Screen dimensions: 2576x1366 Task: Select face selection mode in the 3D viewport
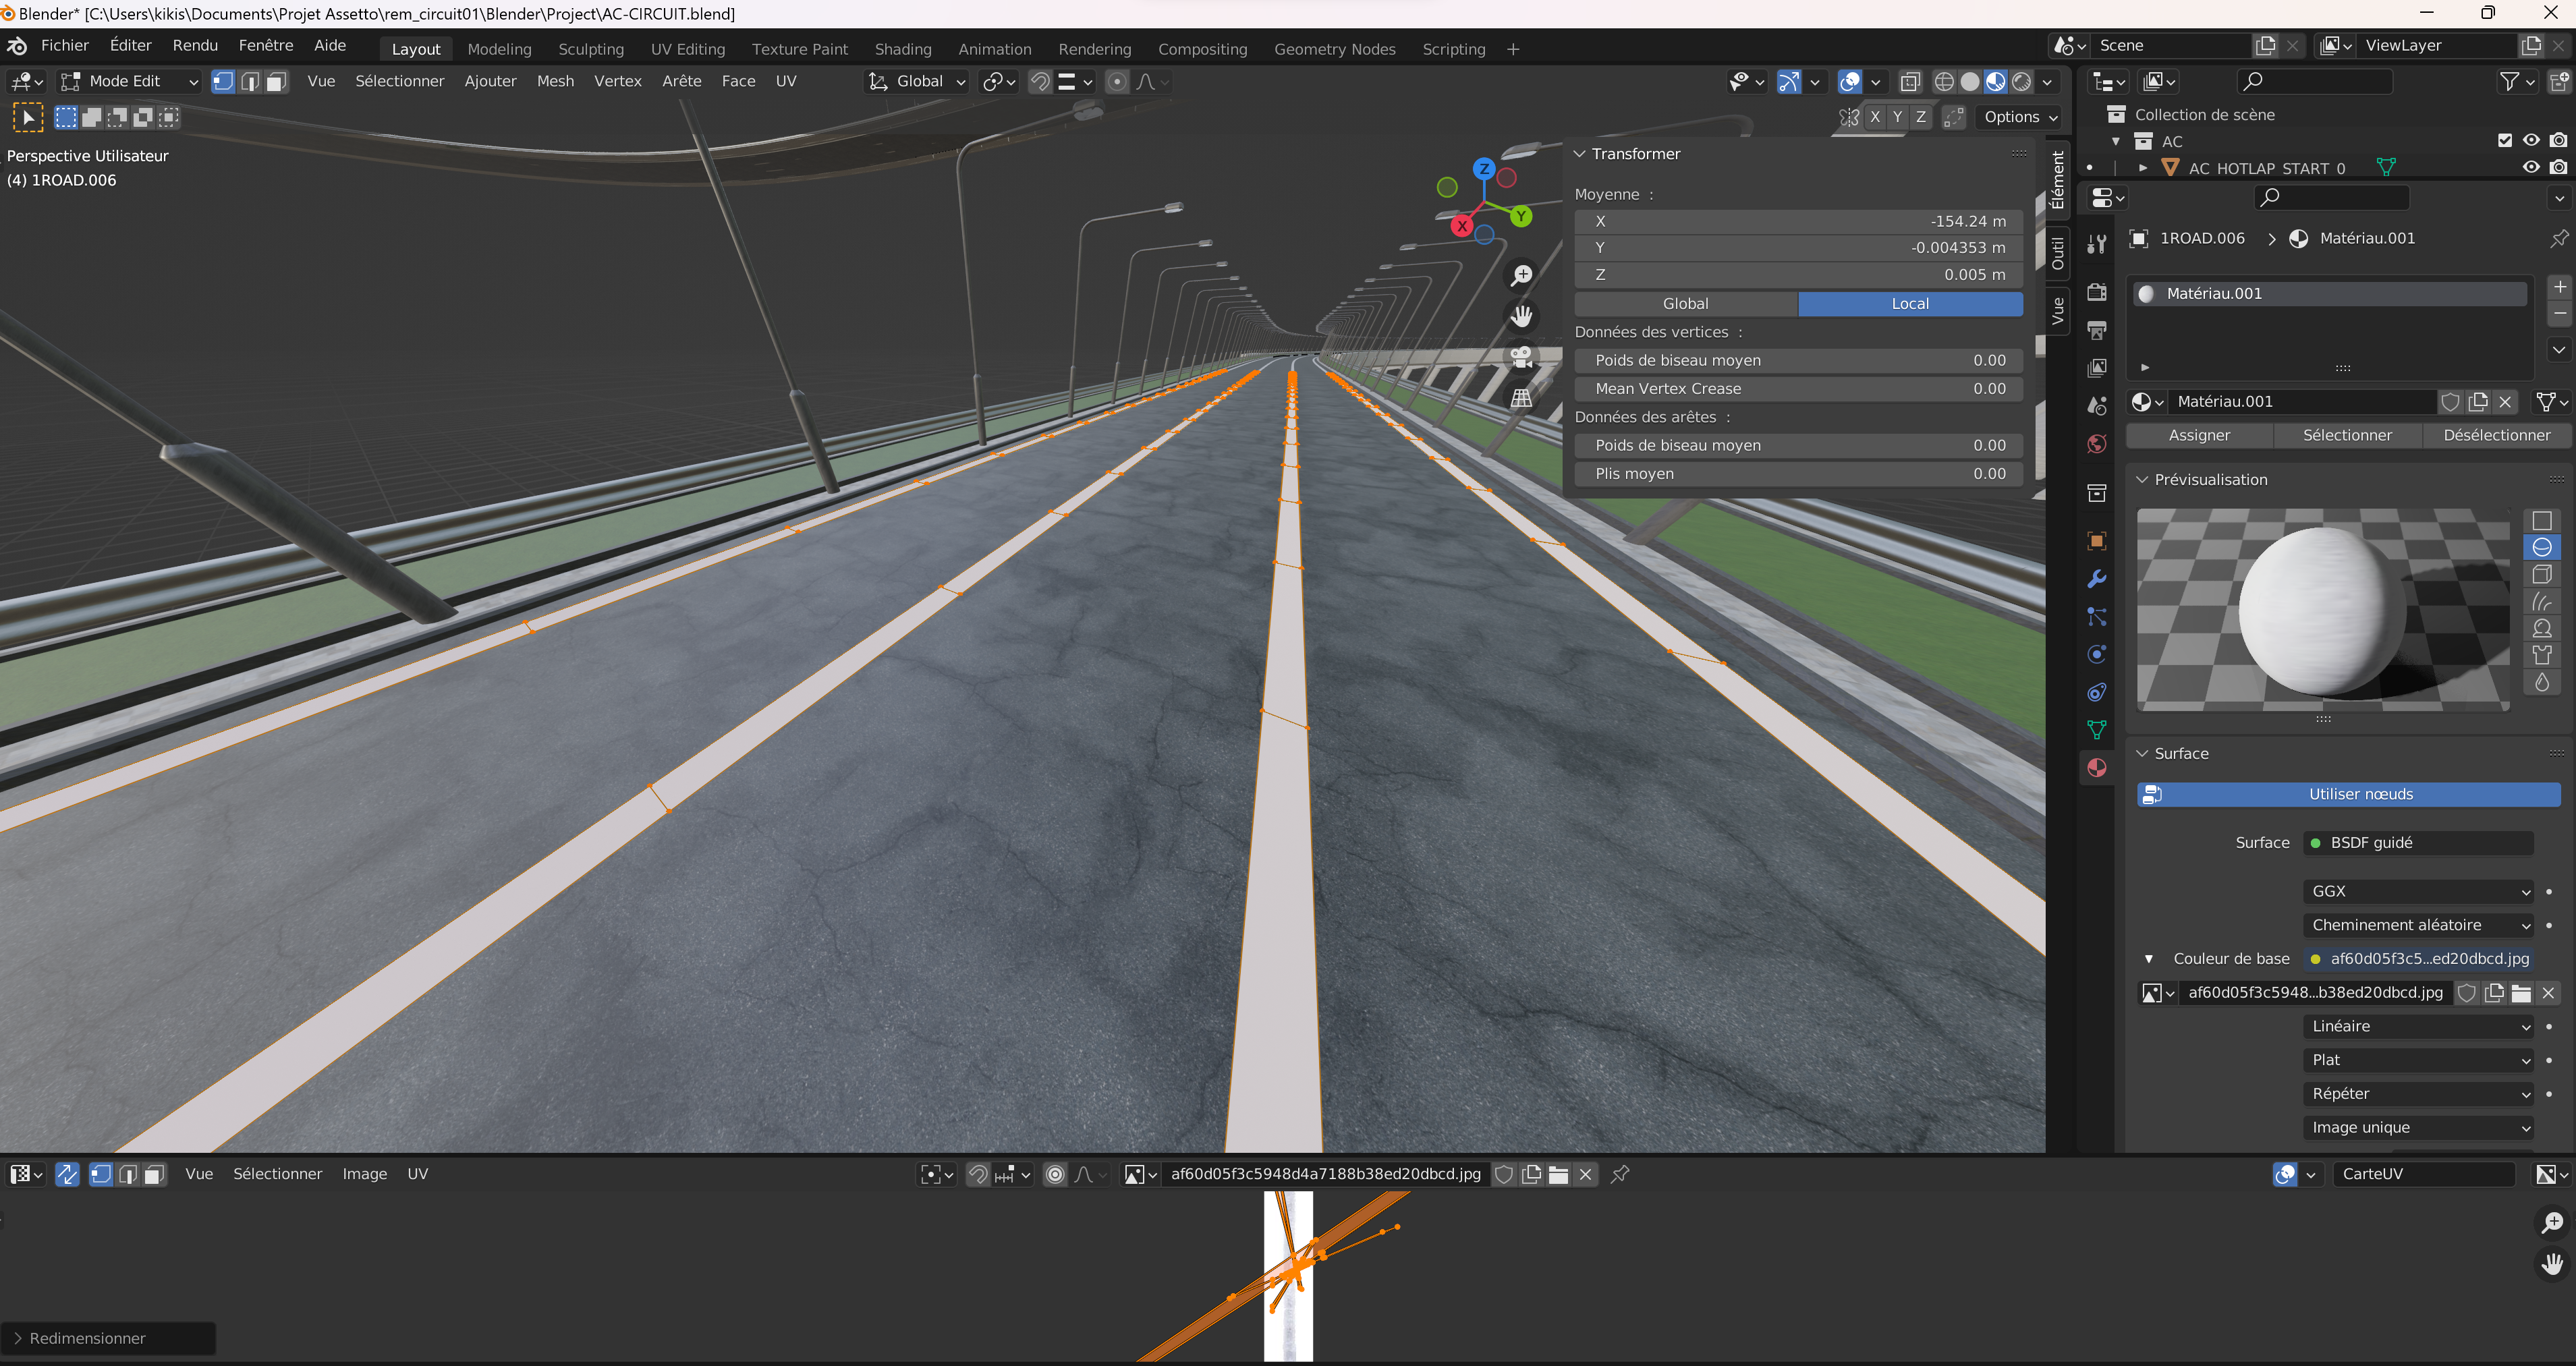tap(276, 81)
